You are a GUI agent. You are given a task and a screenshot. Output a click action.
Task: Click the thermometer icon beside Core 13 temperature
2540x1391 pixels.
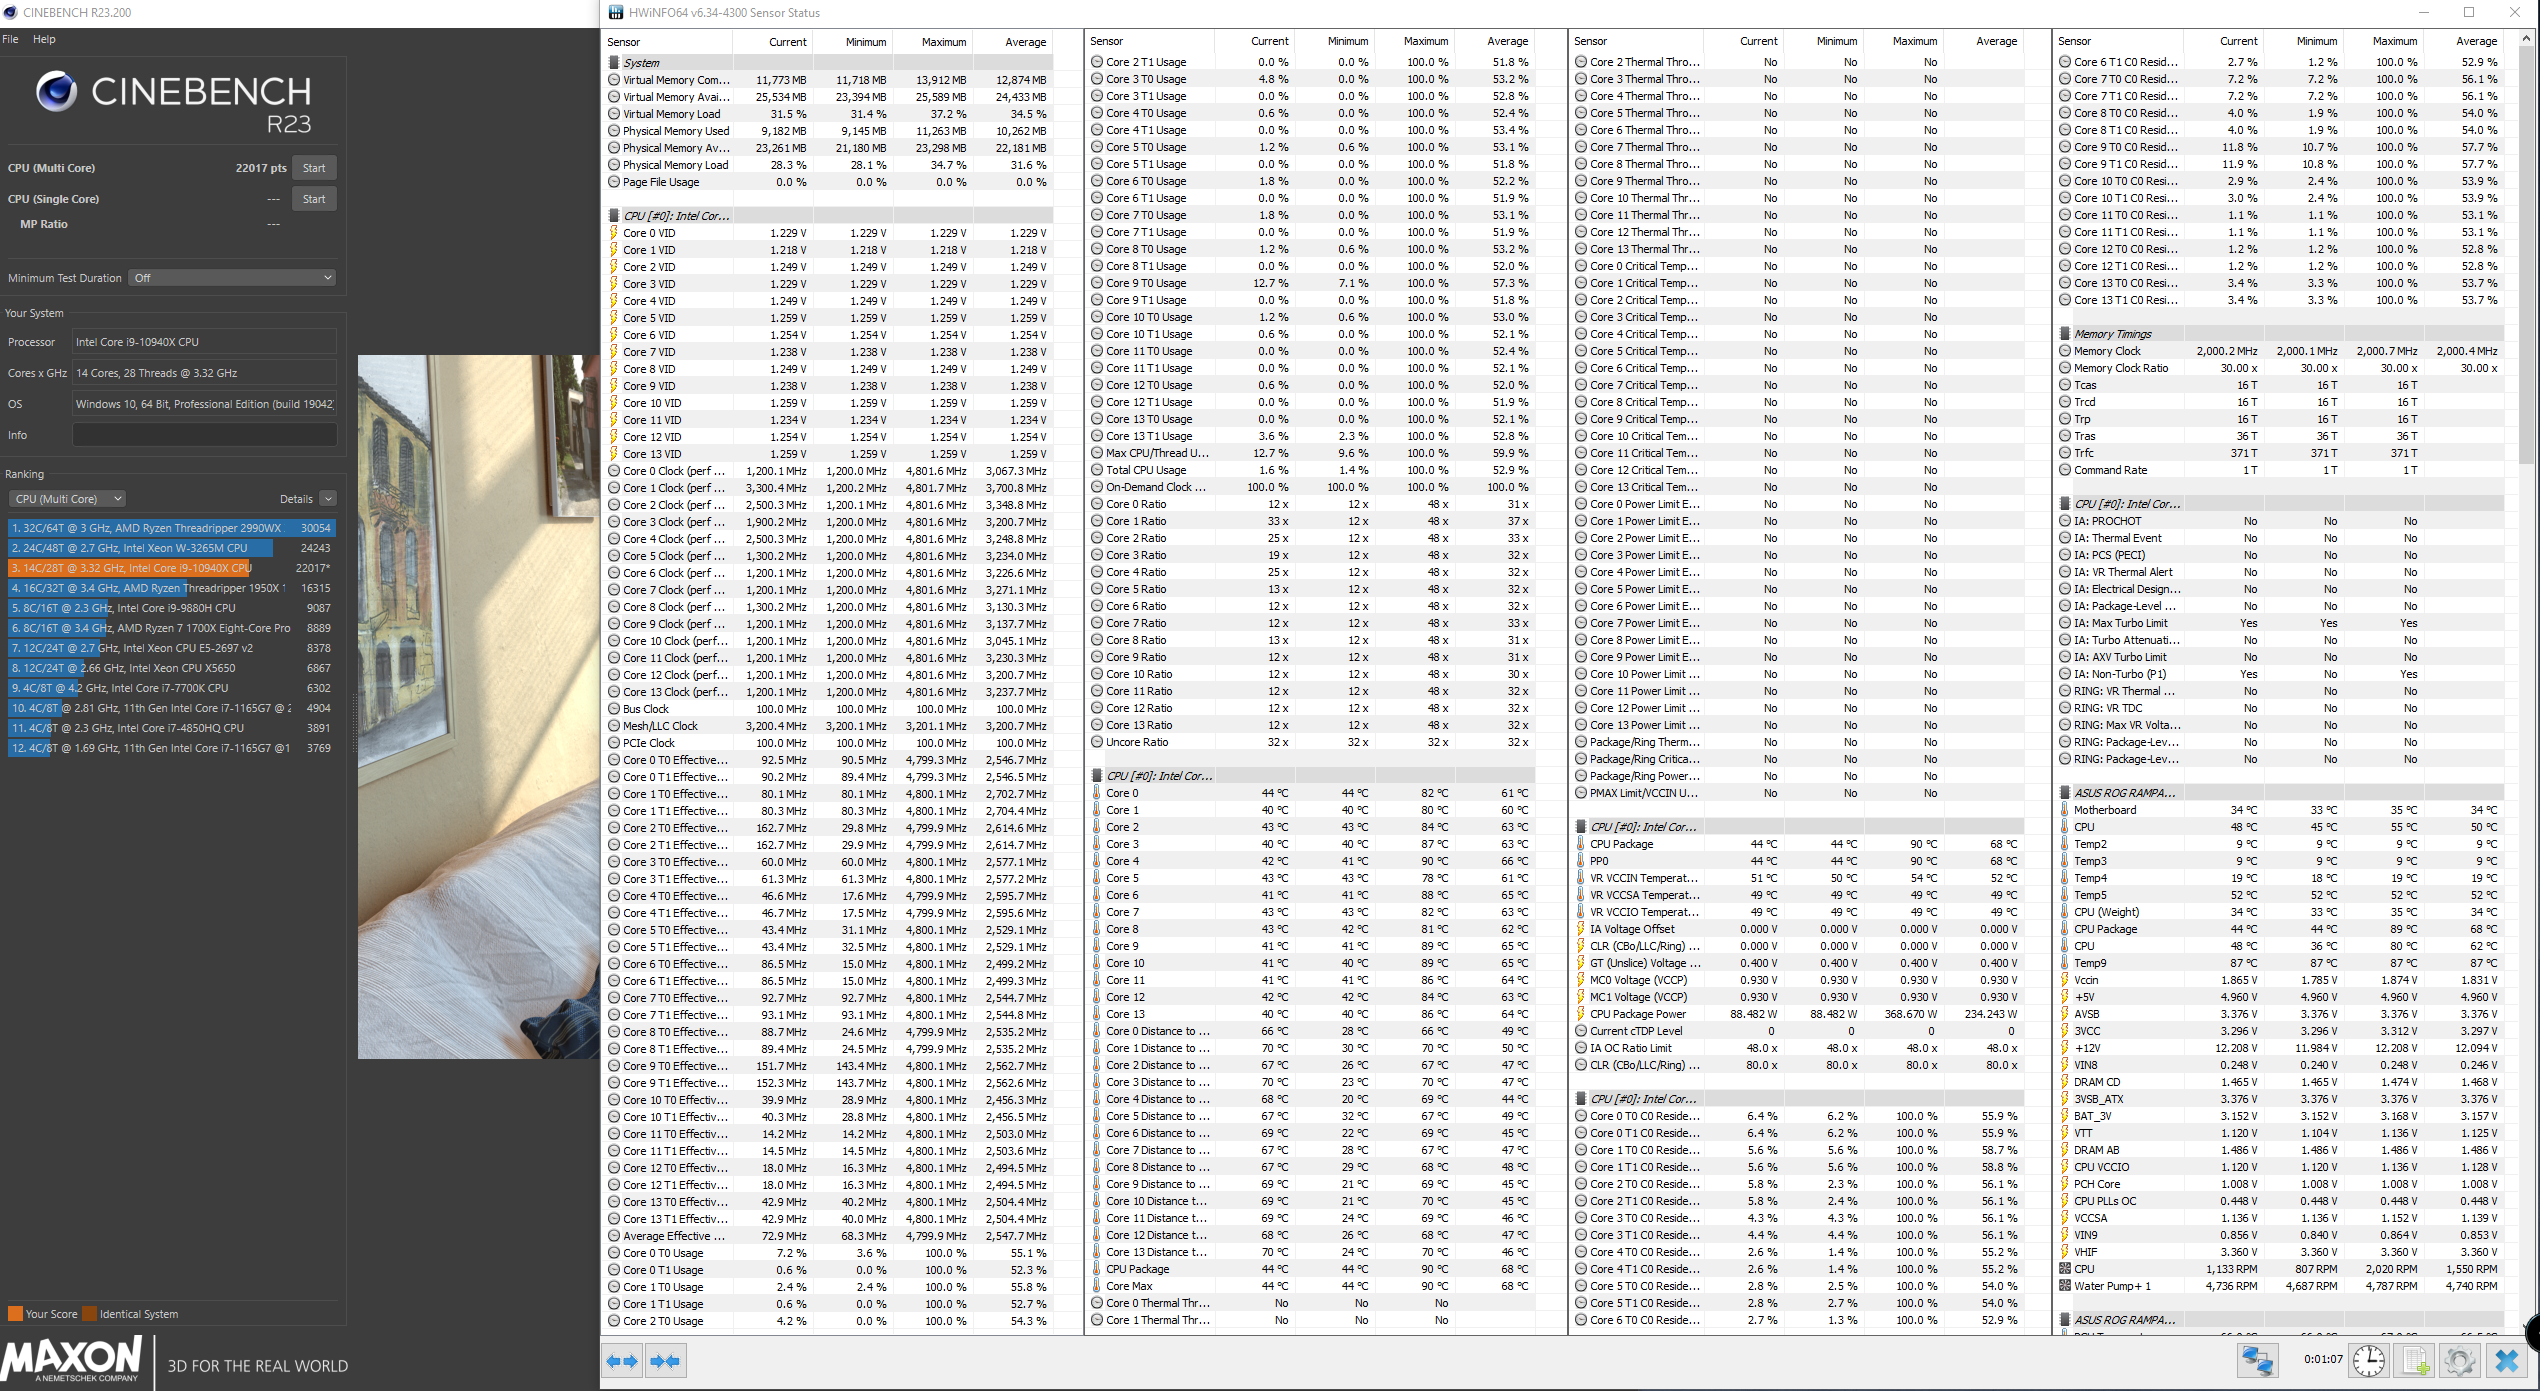[x=1097, y=1014]
